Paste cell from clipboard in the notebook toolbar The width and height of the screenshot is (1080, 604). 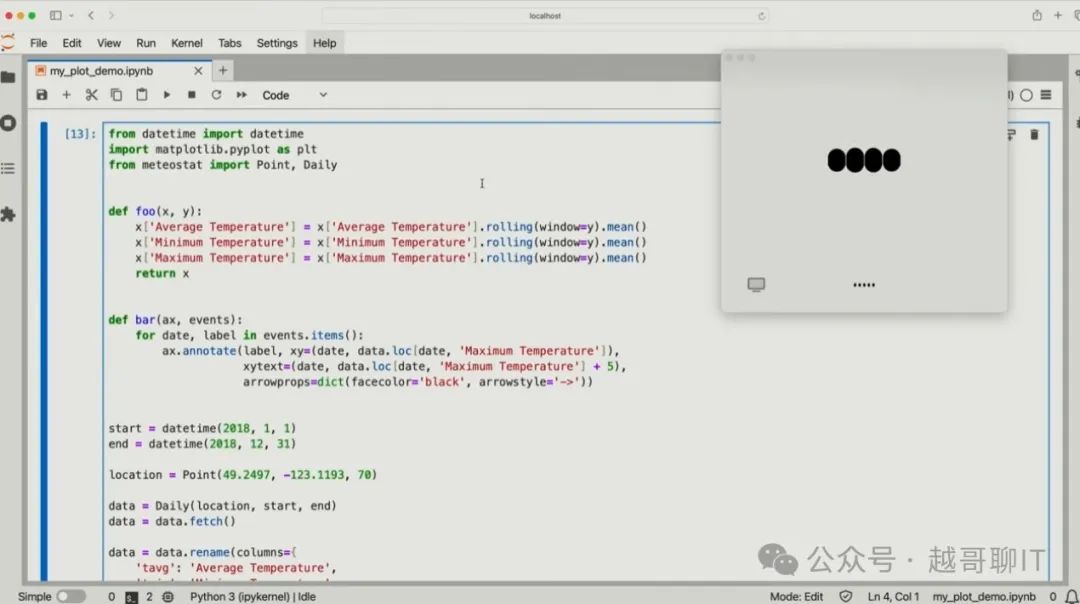[x=141, y=95]
